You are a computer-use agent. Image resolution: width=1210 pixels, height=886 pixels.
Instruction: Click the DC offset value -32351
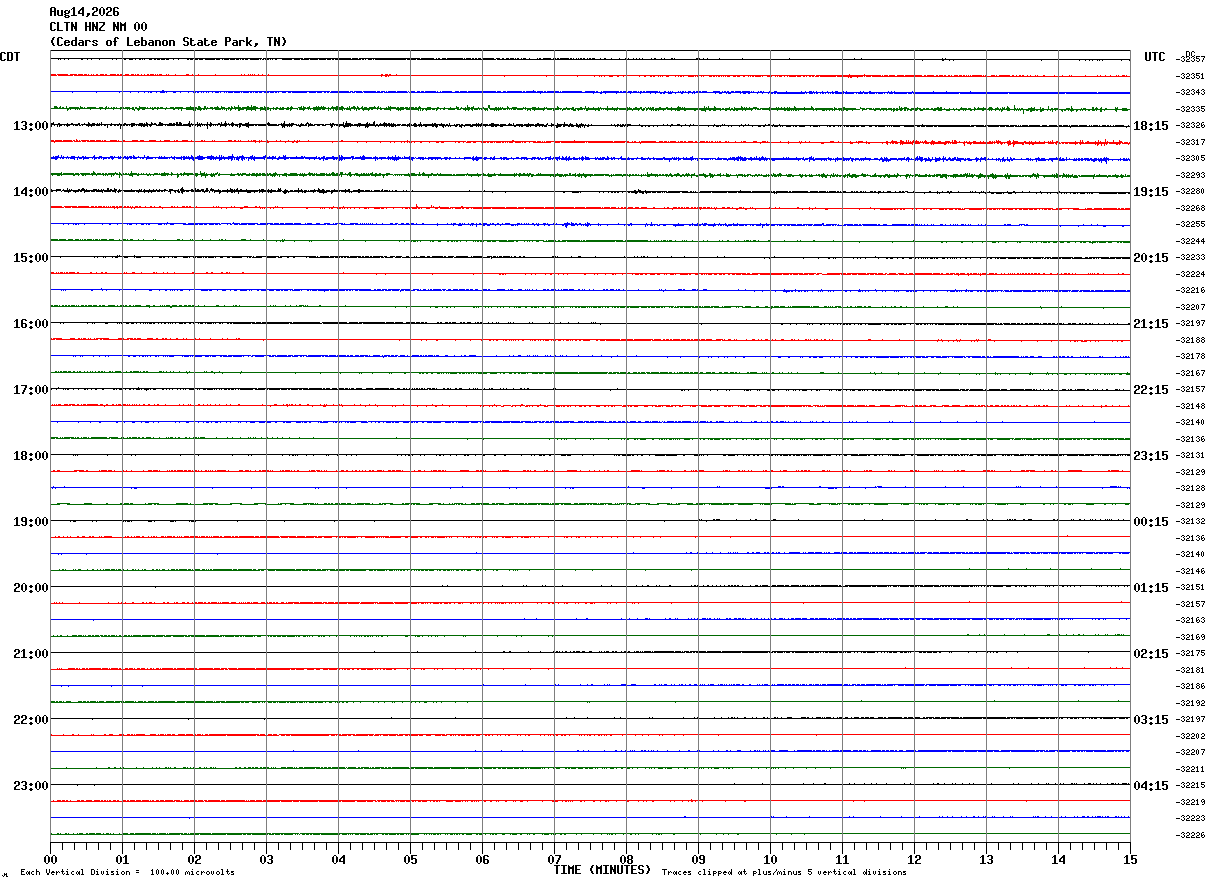point(1190,76)
